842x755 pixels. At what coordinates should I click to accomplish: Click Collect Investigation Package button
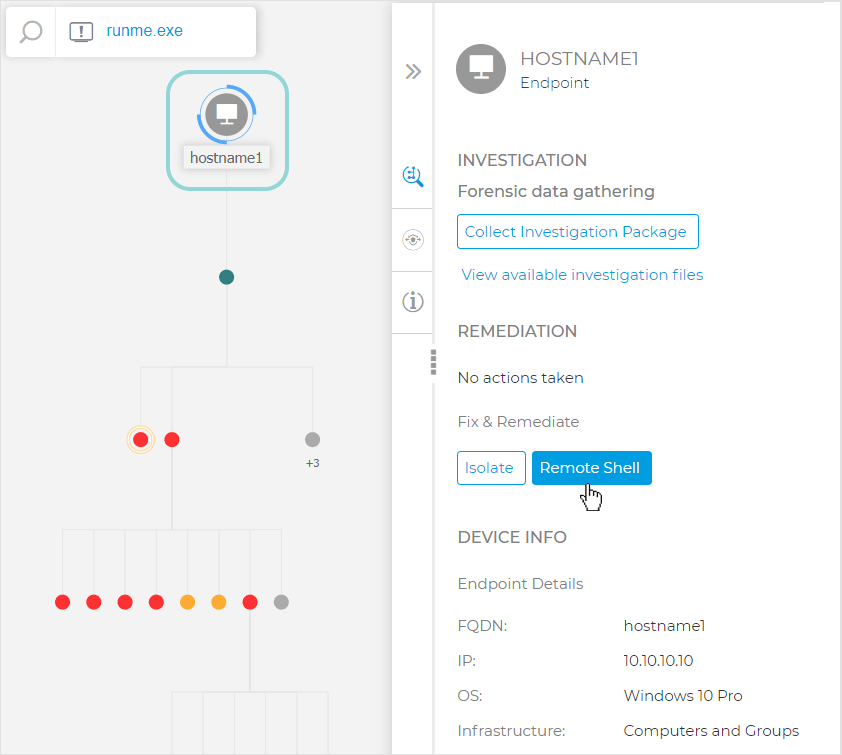coord(577,231)
